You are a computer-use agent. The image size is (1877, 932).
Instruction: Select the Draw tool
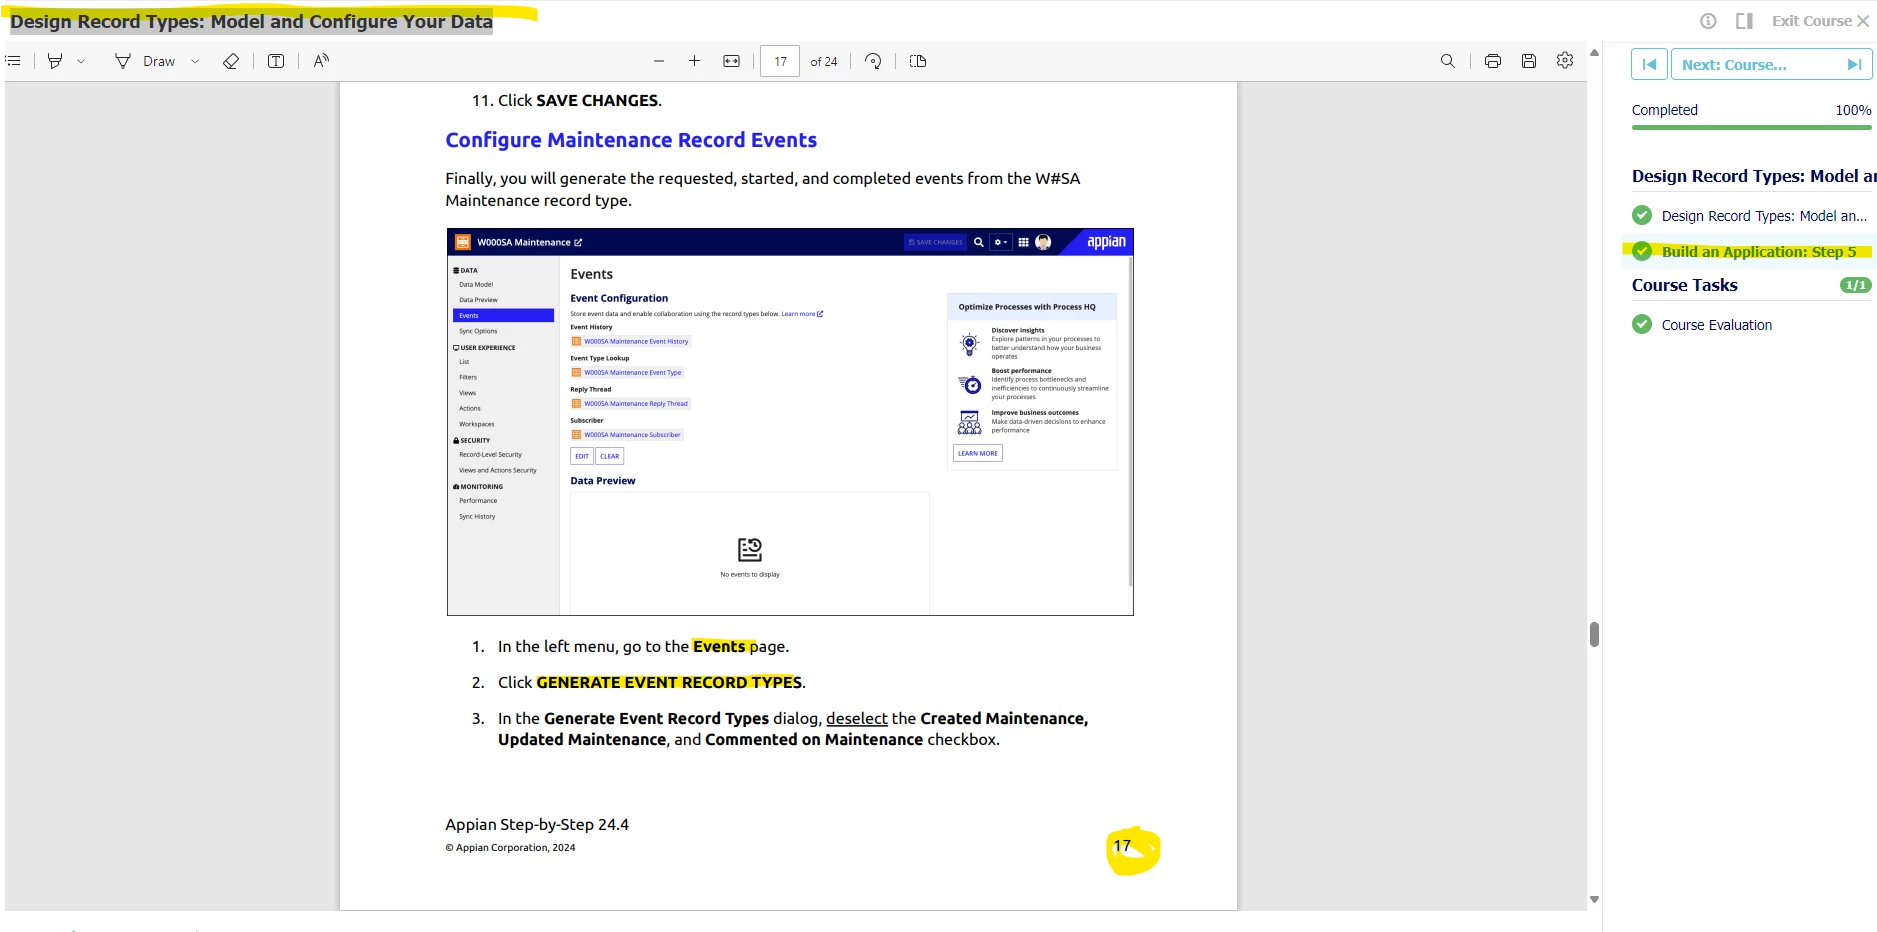[145, 61]
